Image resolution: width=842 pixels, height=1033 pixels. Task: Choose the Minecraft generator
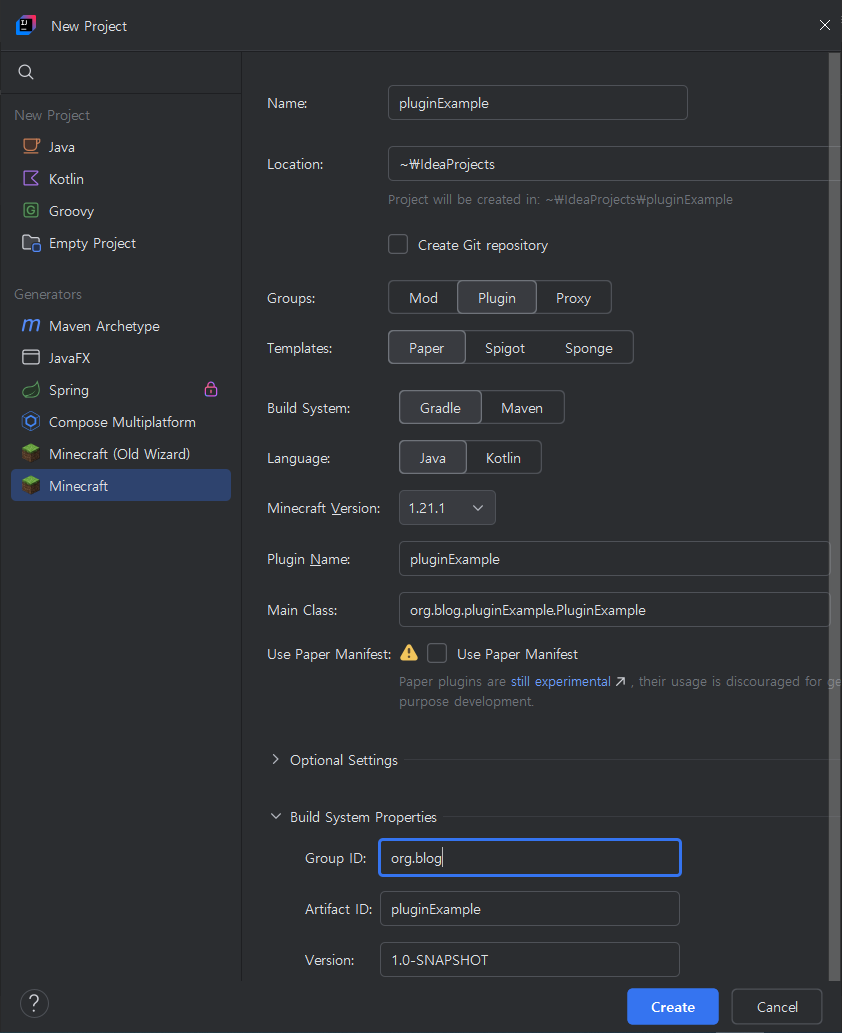[121, 486]
